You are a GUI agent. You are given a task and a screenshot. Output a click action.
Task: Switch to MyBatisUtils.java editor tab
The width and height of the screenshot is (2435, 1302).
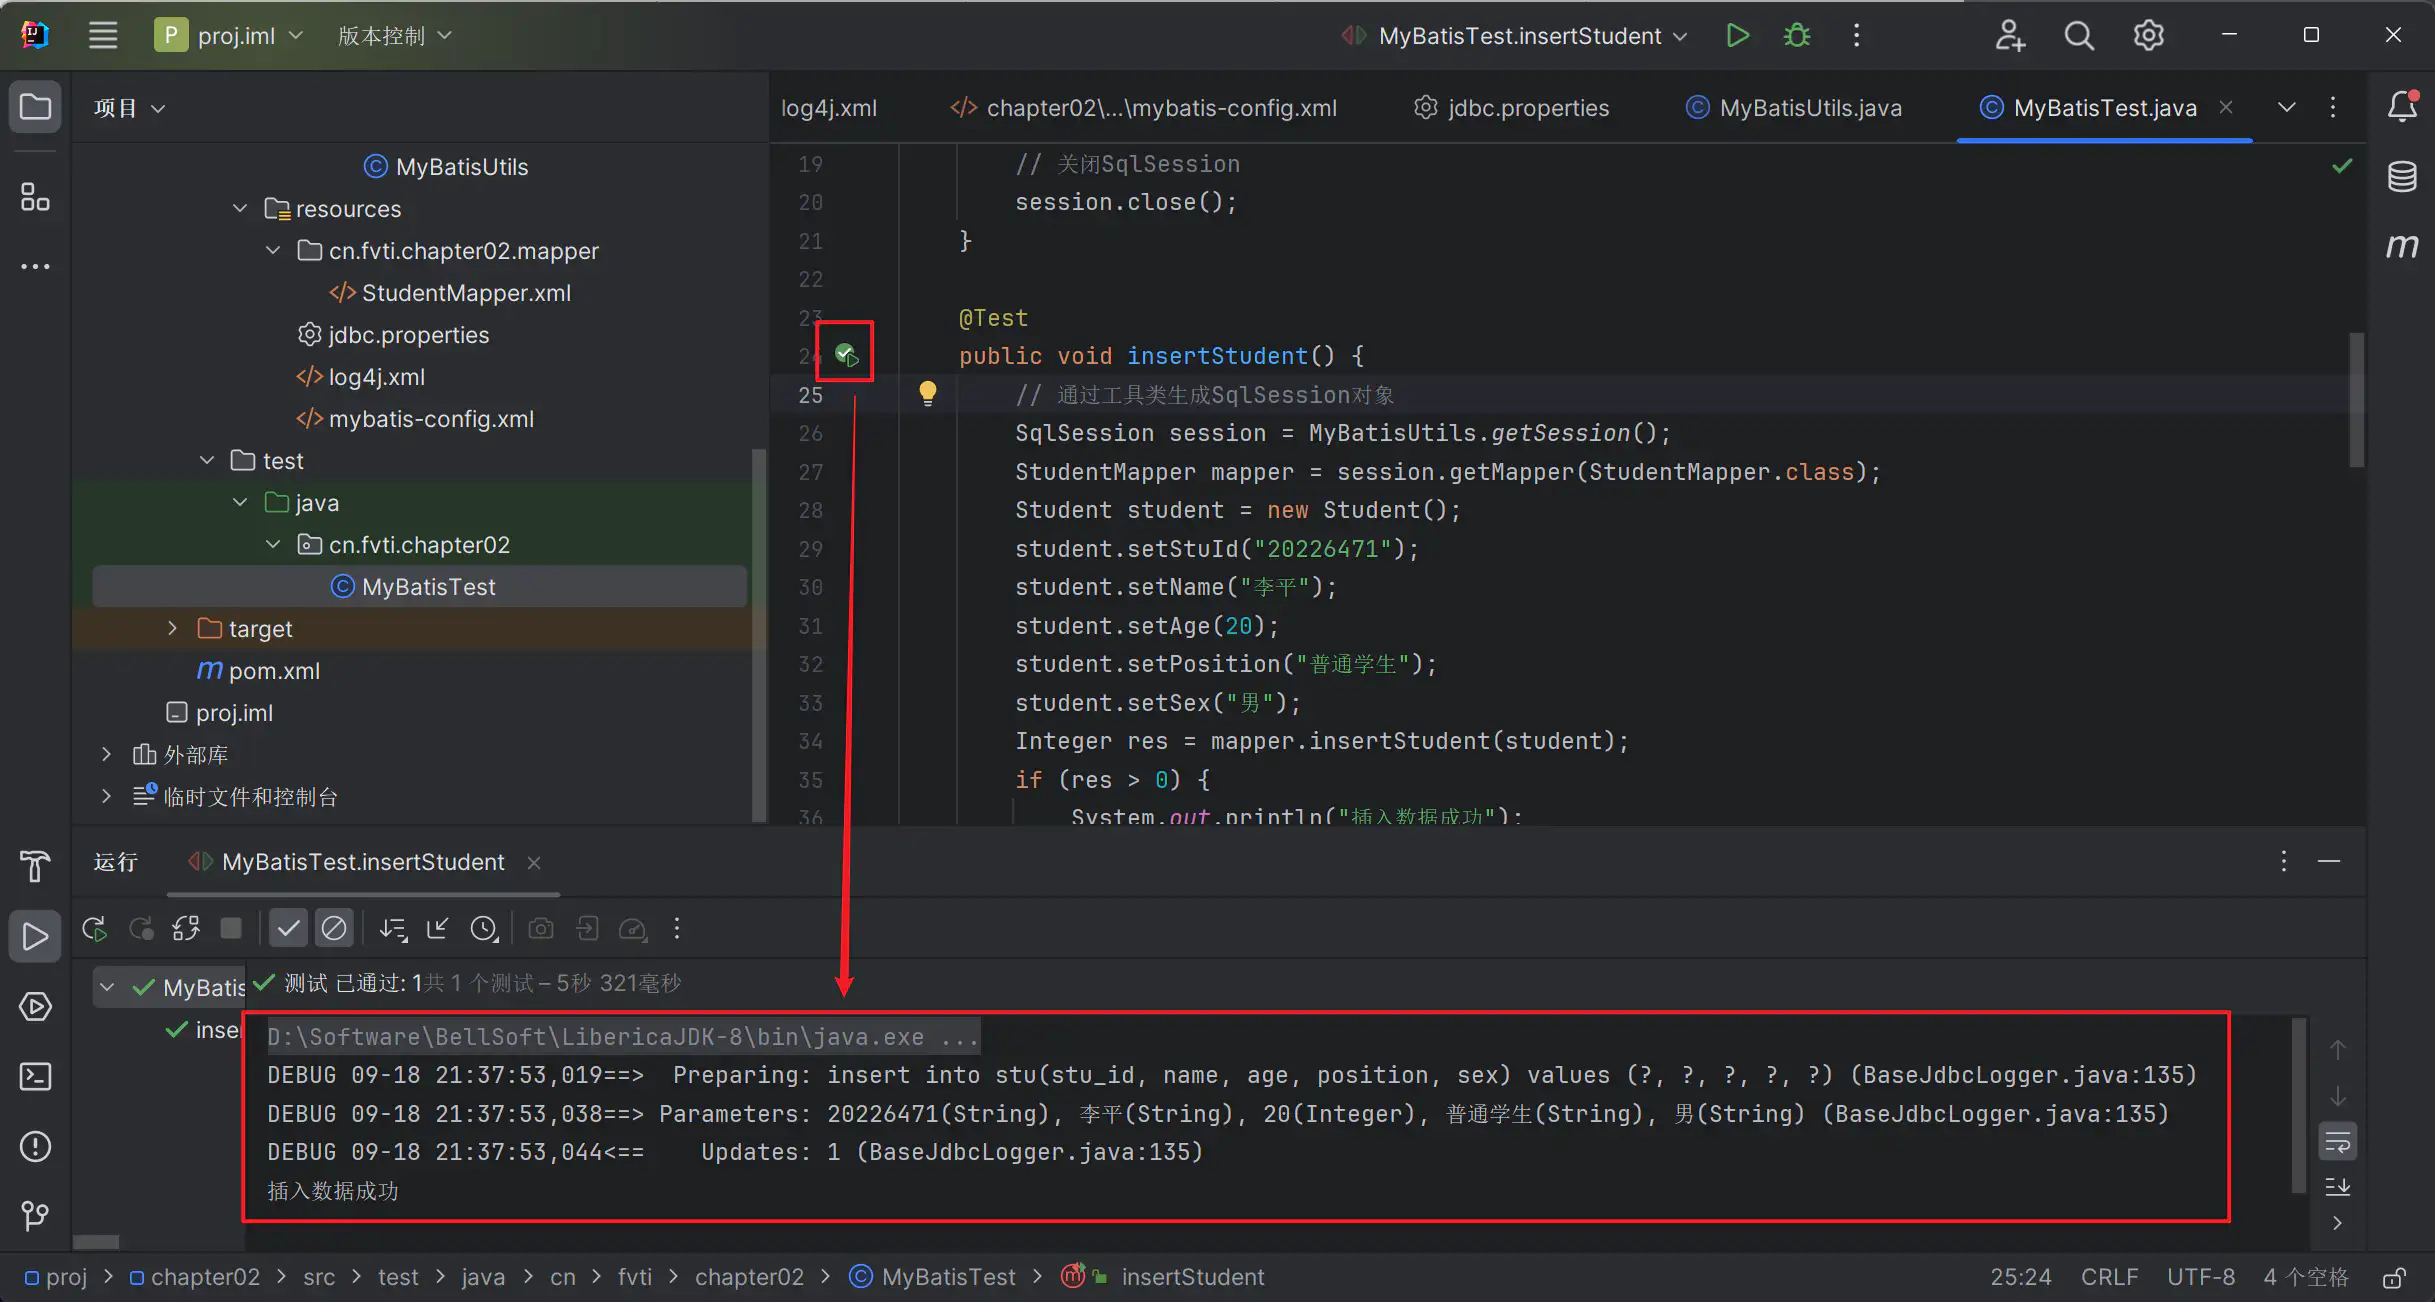click(x=1793, y=108)
